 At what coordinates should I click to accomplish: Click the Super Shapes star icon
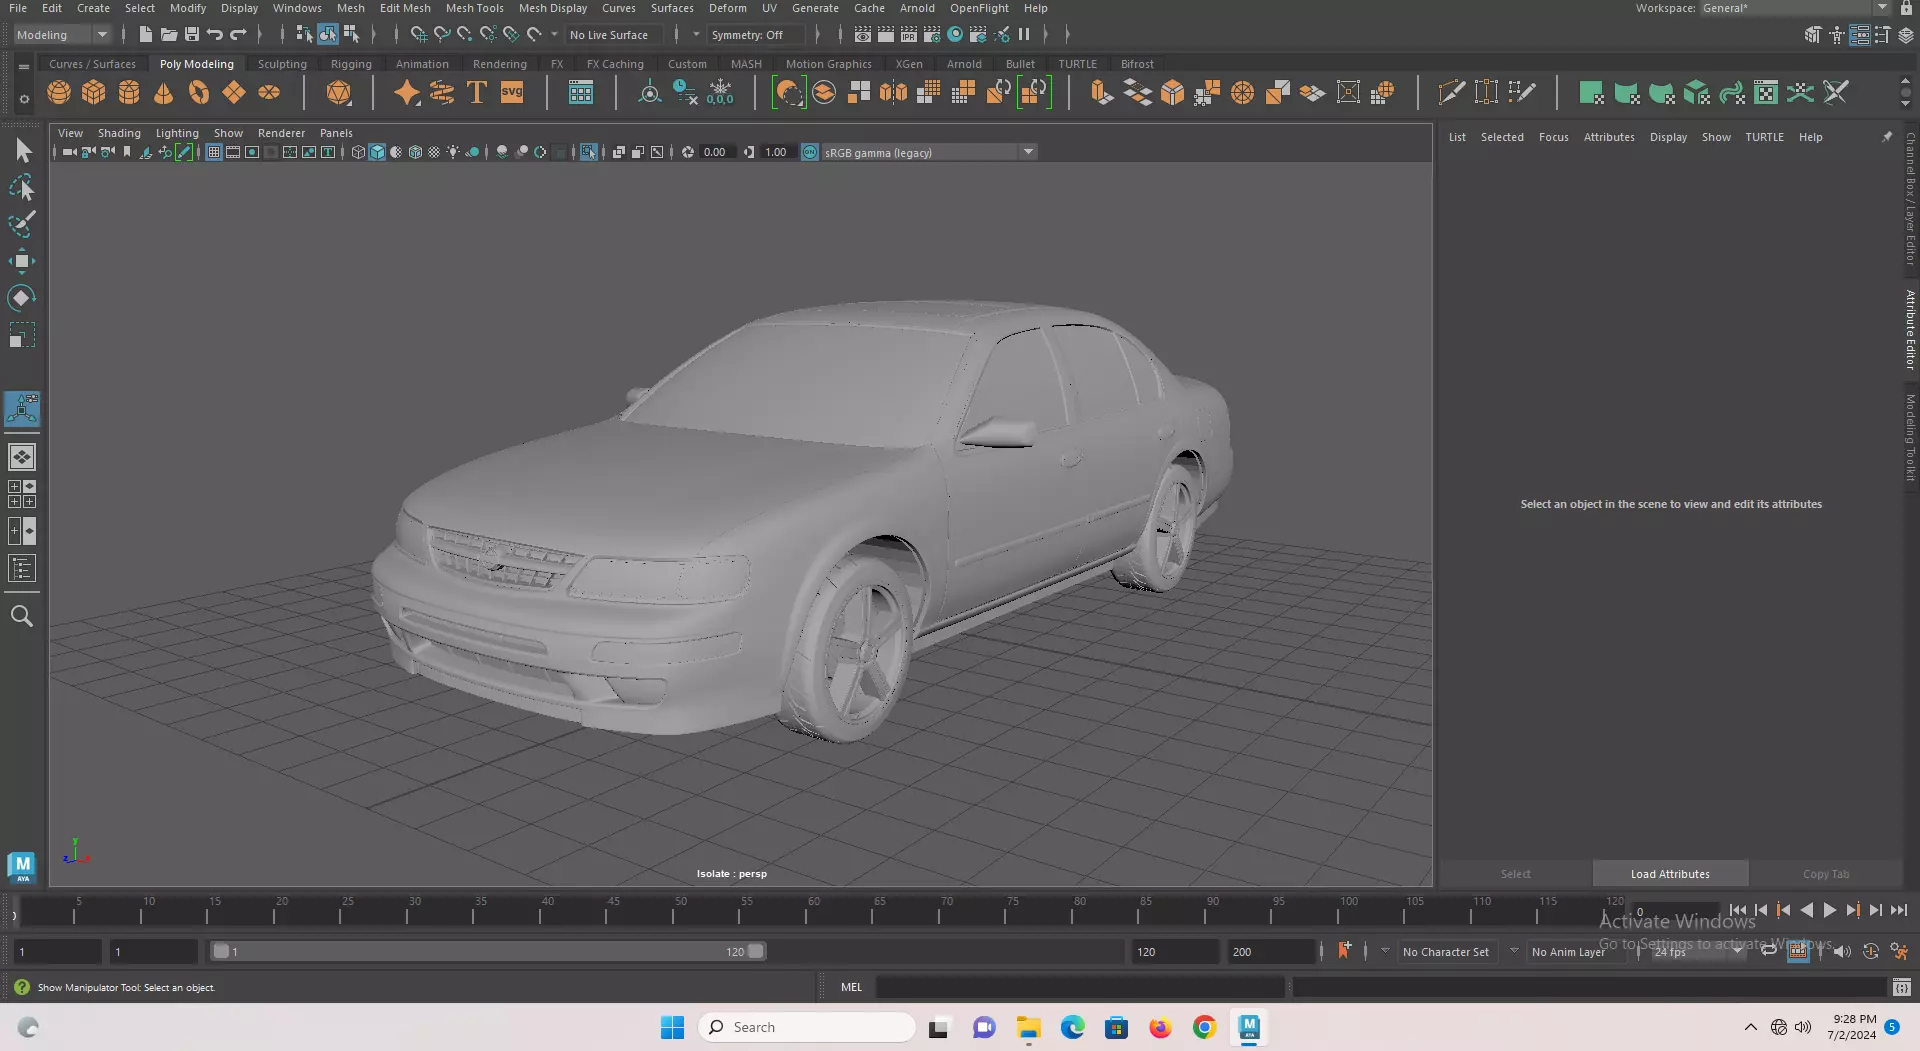[x=407, y=93]
